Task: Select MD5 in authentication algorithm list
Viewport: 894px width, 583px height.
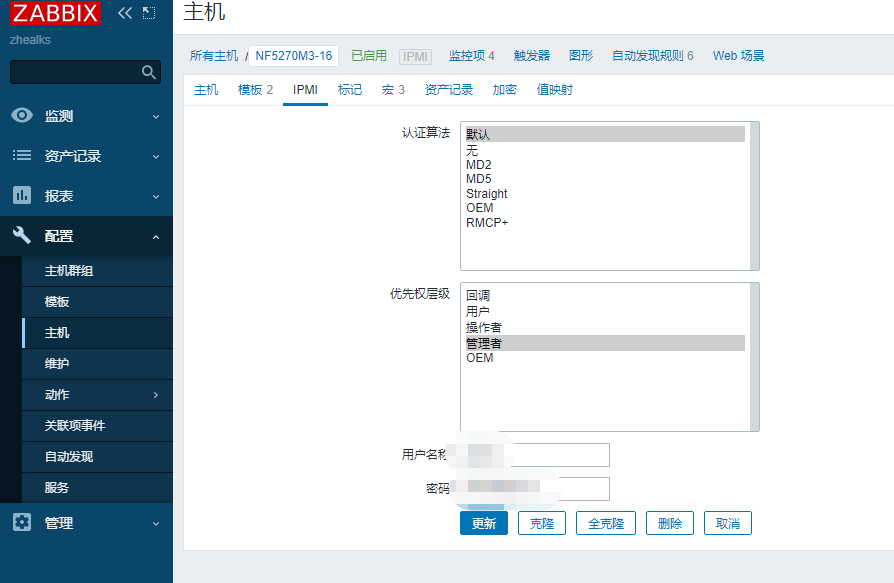Action: 479,179
